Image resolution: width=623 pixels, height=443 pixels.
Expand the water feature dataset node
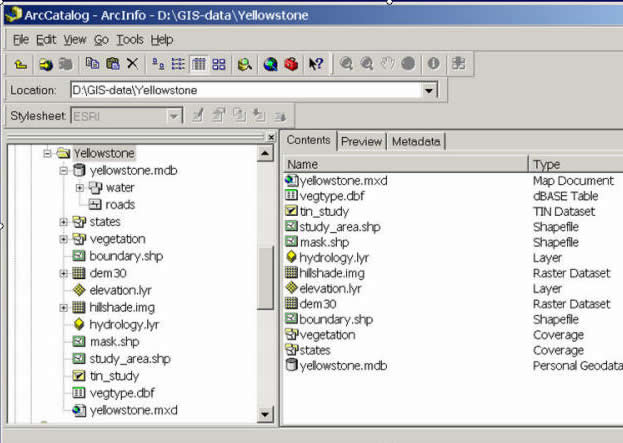click(79, 188)
